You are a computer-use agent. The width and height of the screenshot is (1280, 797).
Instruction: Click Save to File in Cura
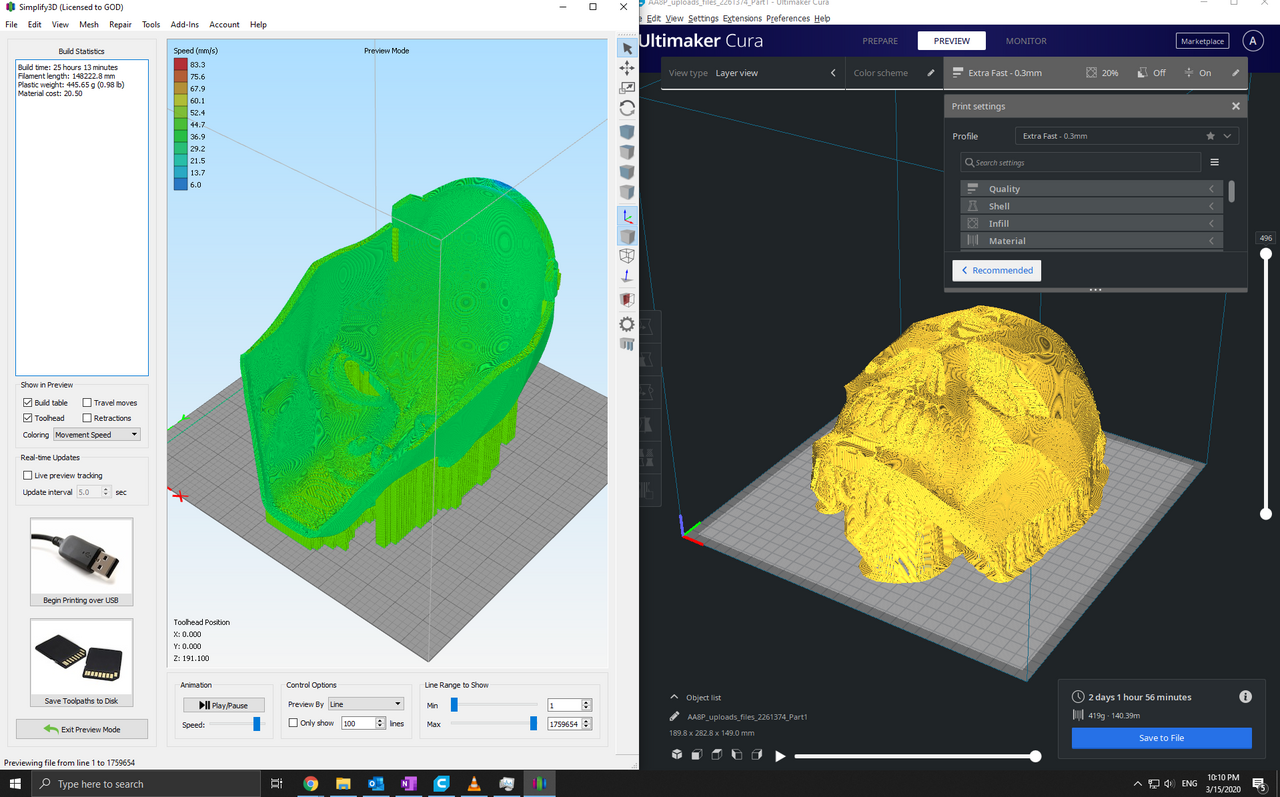(1161, 738)
